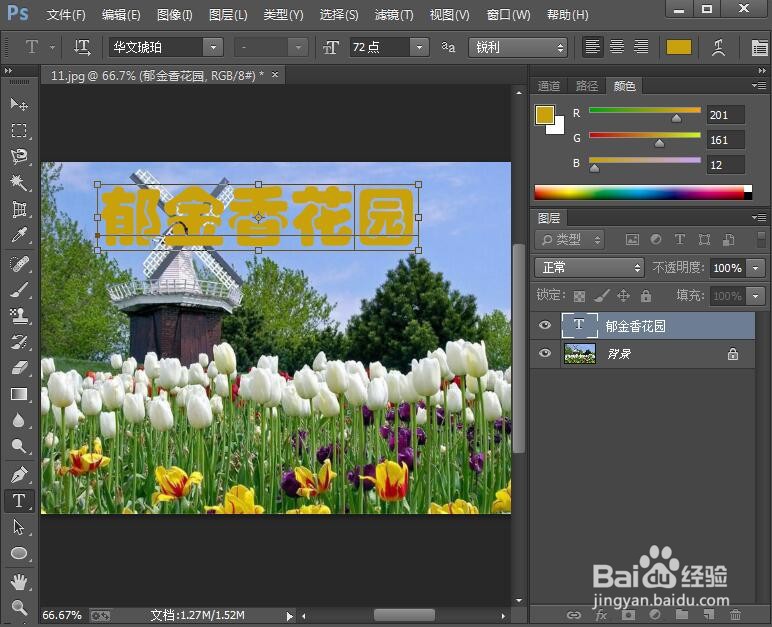Right align the text
The image size is (772, 627).
641,47
